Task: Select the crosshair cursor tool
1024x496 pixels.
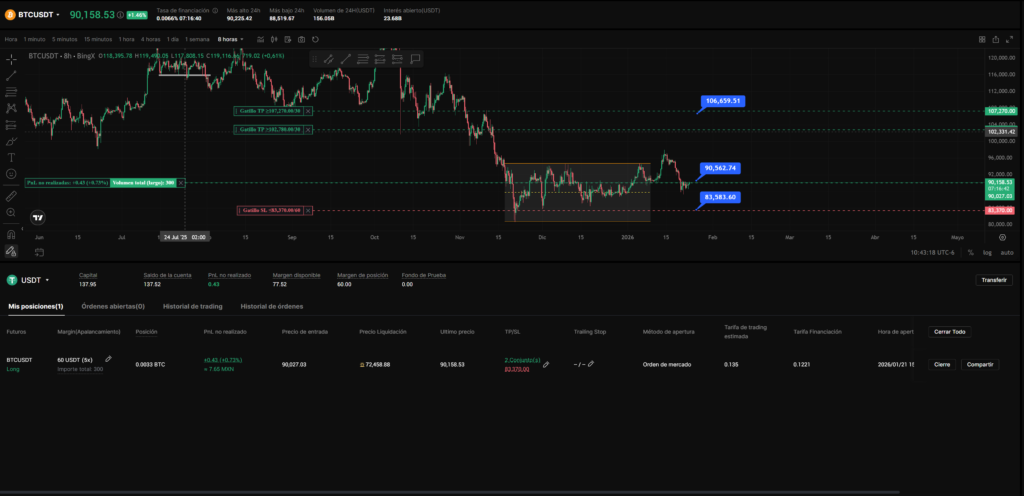Action: click(x=11, y=58)
